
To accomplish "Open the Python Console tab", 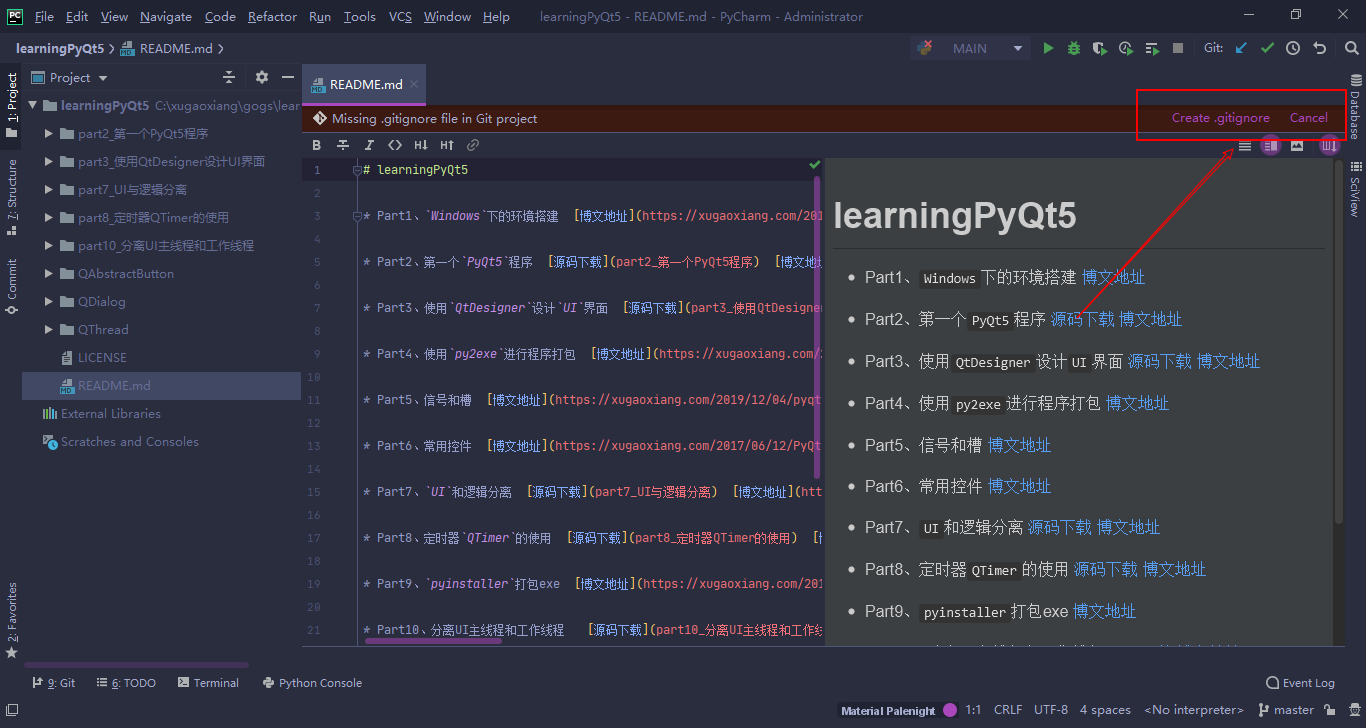I will click(312, 683).
